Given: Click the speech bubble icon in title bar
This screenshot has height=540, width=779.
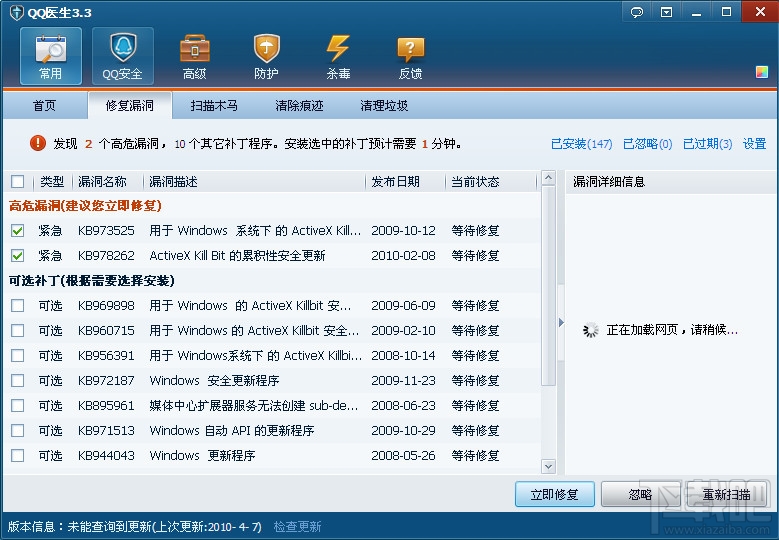Looking at the screenshot, I should [x=637, y=12].
